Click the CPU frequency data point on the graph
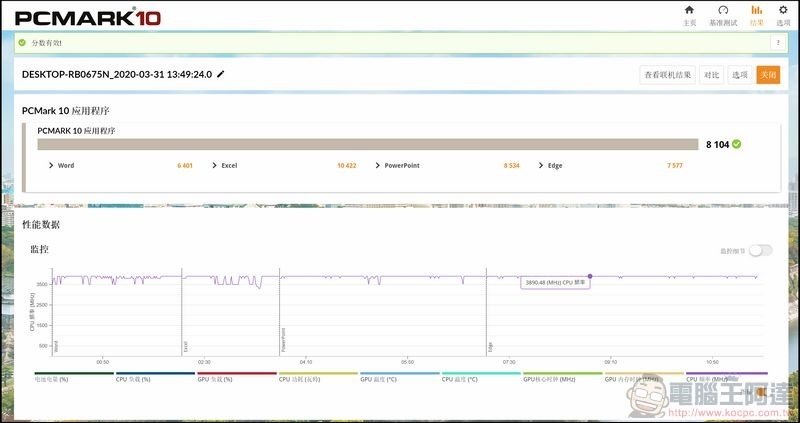Viewport: 800px width, 423px height. [x=589, y=275]
